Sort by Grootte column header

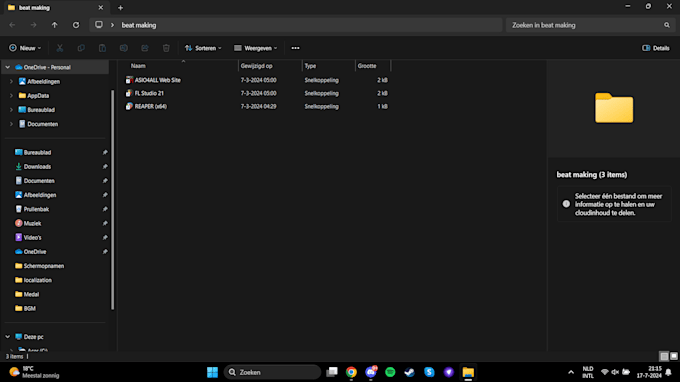(367, 66)
